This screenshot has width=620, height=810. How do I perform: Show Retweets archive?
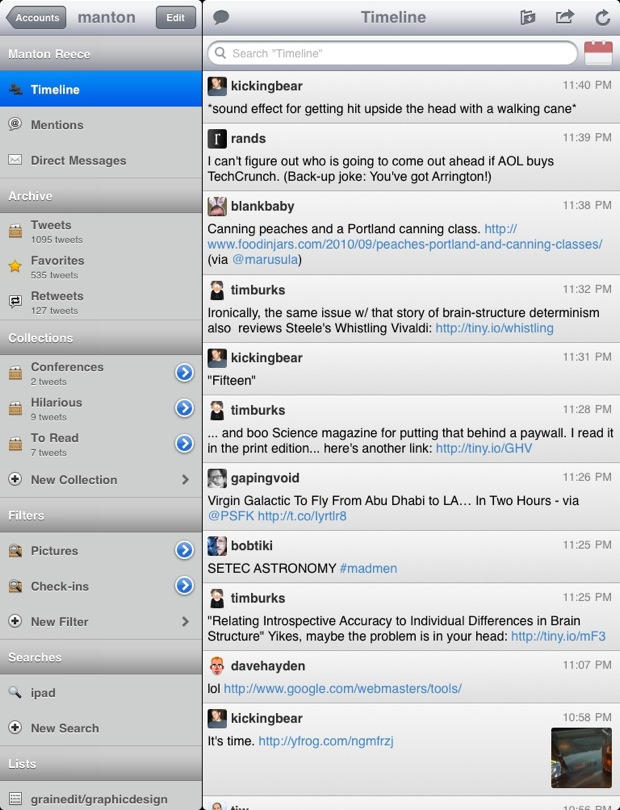101,302
